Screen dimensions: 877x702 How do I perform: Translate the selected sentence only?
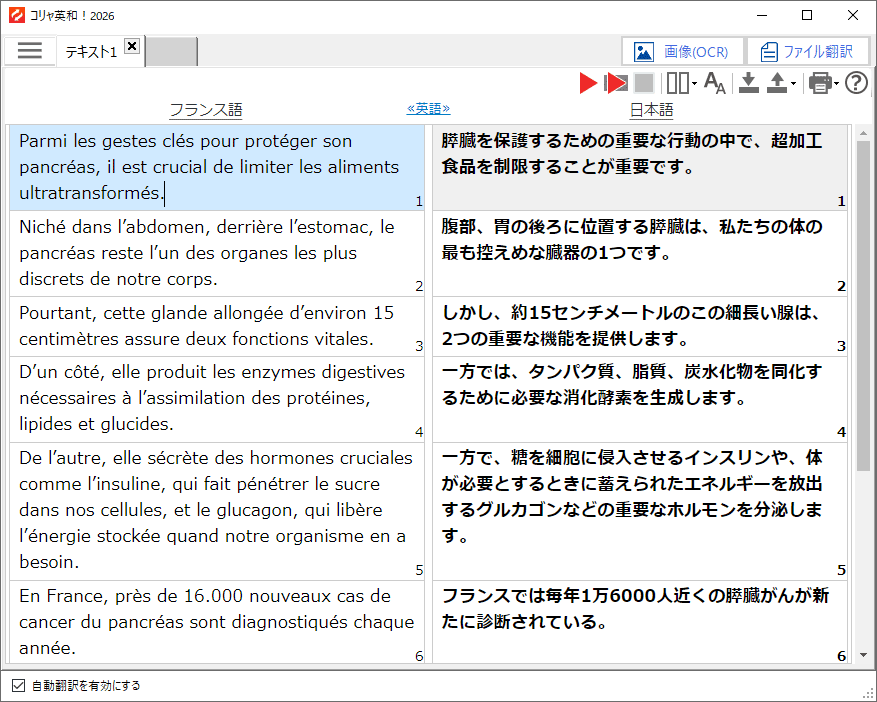616,83
